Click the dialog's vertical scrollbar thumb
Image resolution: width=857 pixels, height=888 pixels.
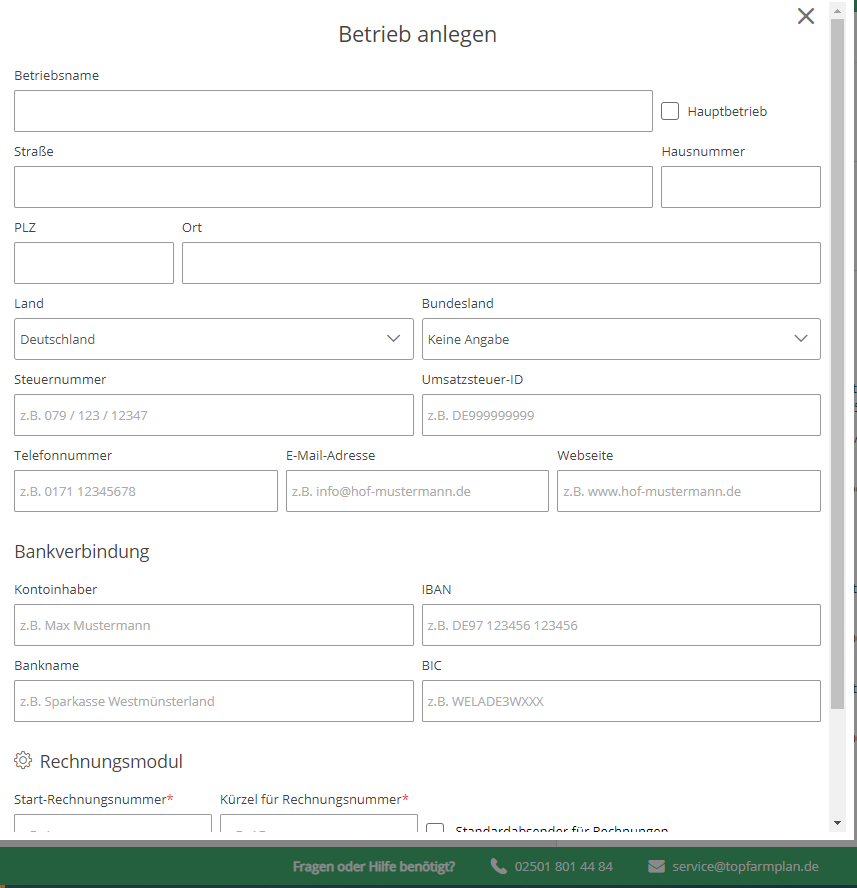pyautogui.click(x=837, y=364)
